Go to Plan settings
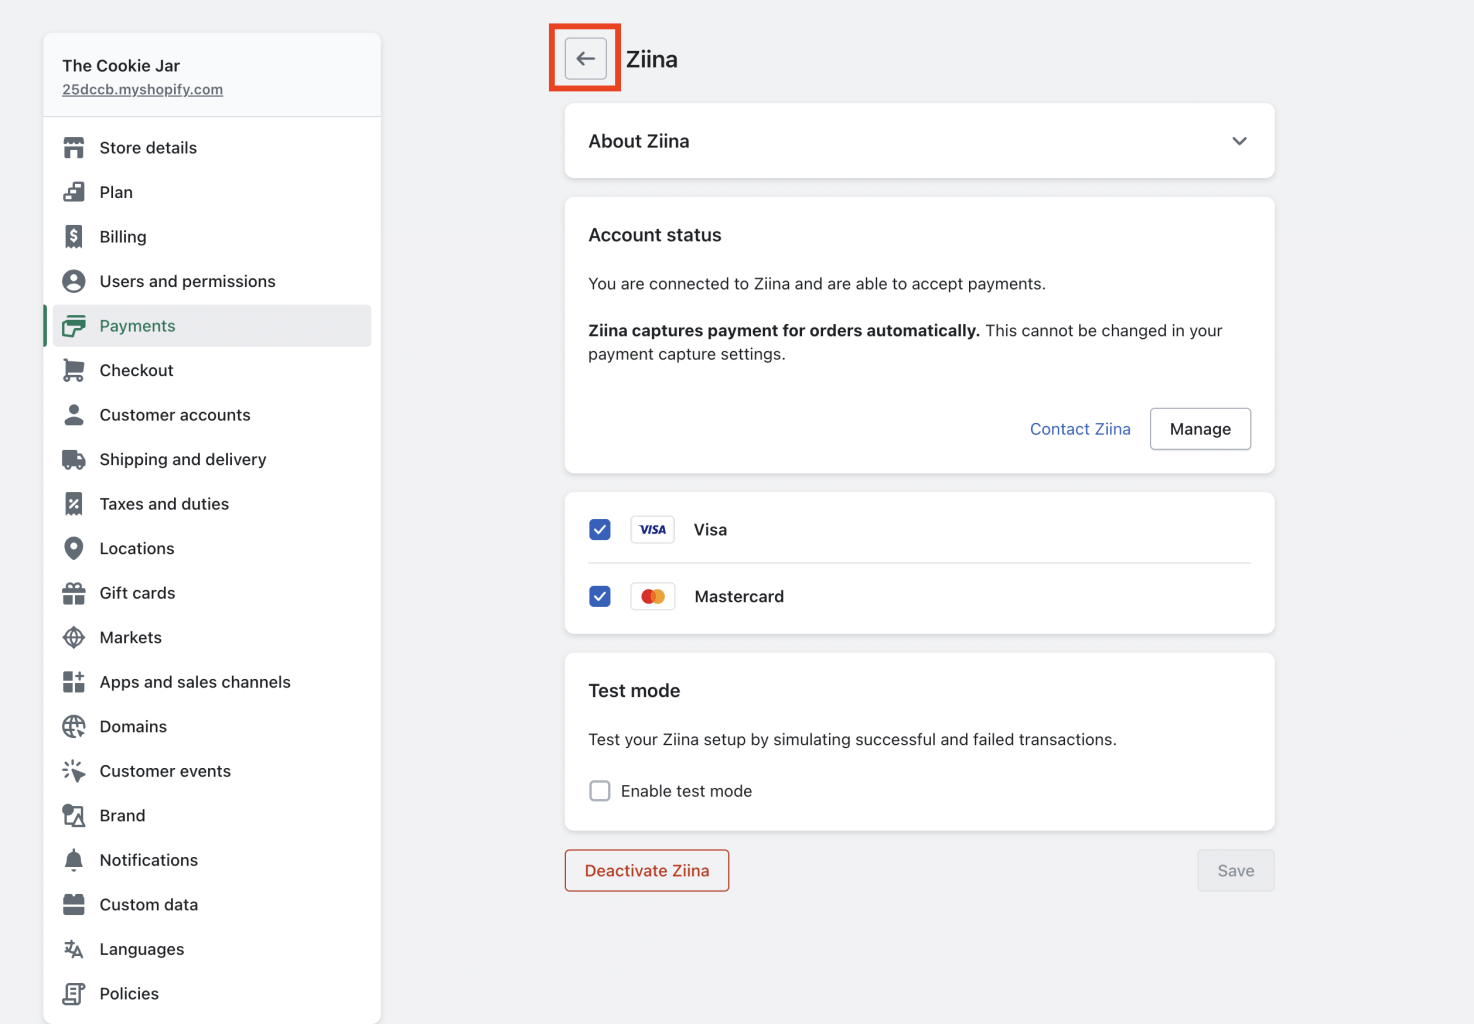The image size is (1474, 1024). [x=212, y=192]
